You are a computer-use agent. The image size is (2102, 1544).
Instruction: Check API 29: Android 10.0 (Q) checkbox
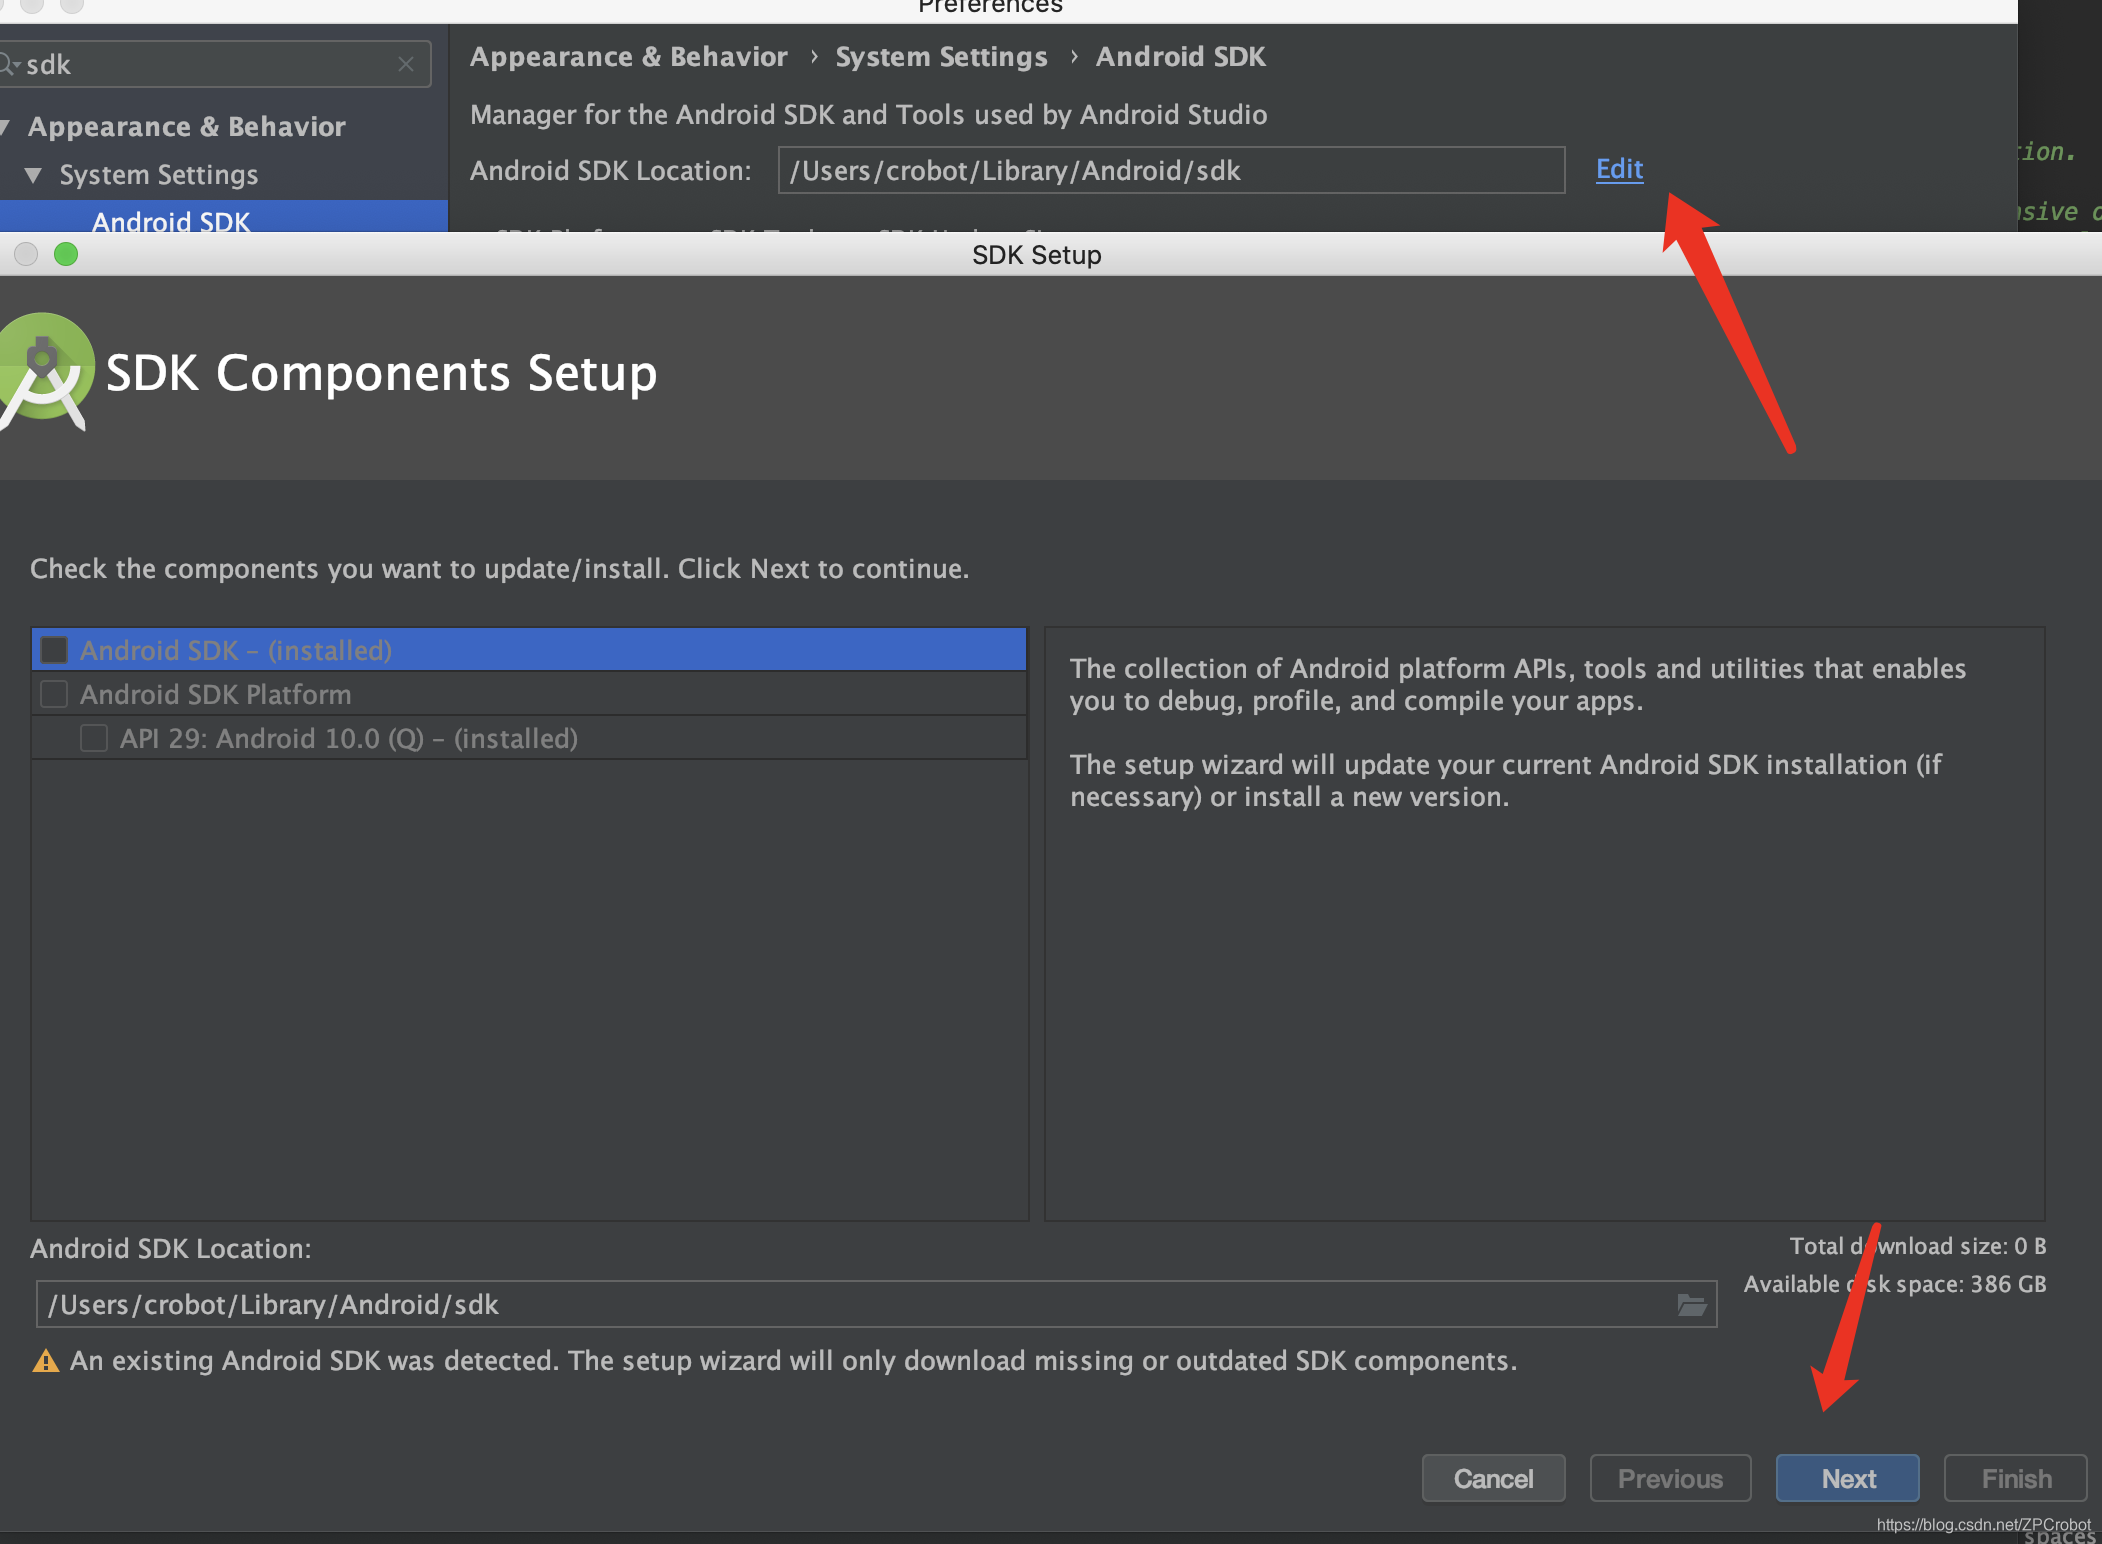[94, 738]
